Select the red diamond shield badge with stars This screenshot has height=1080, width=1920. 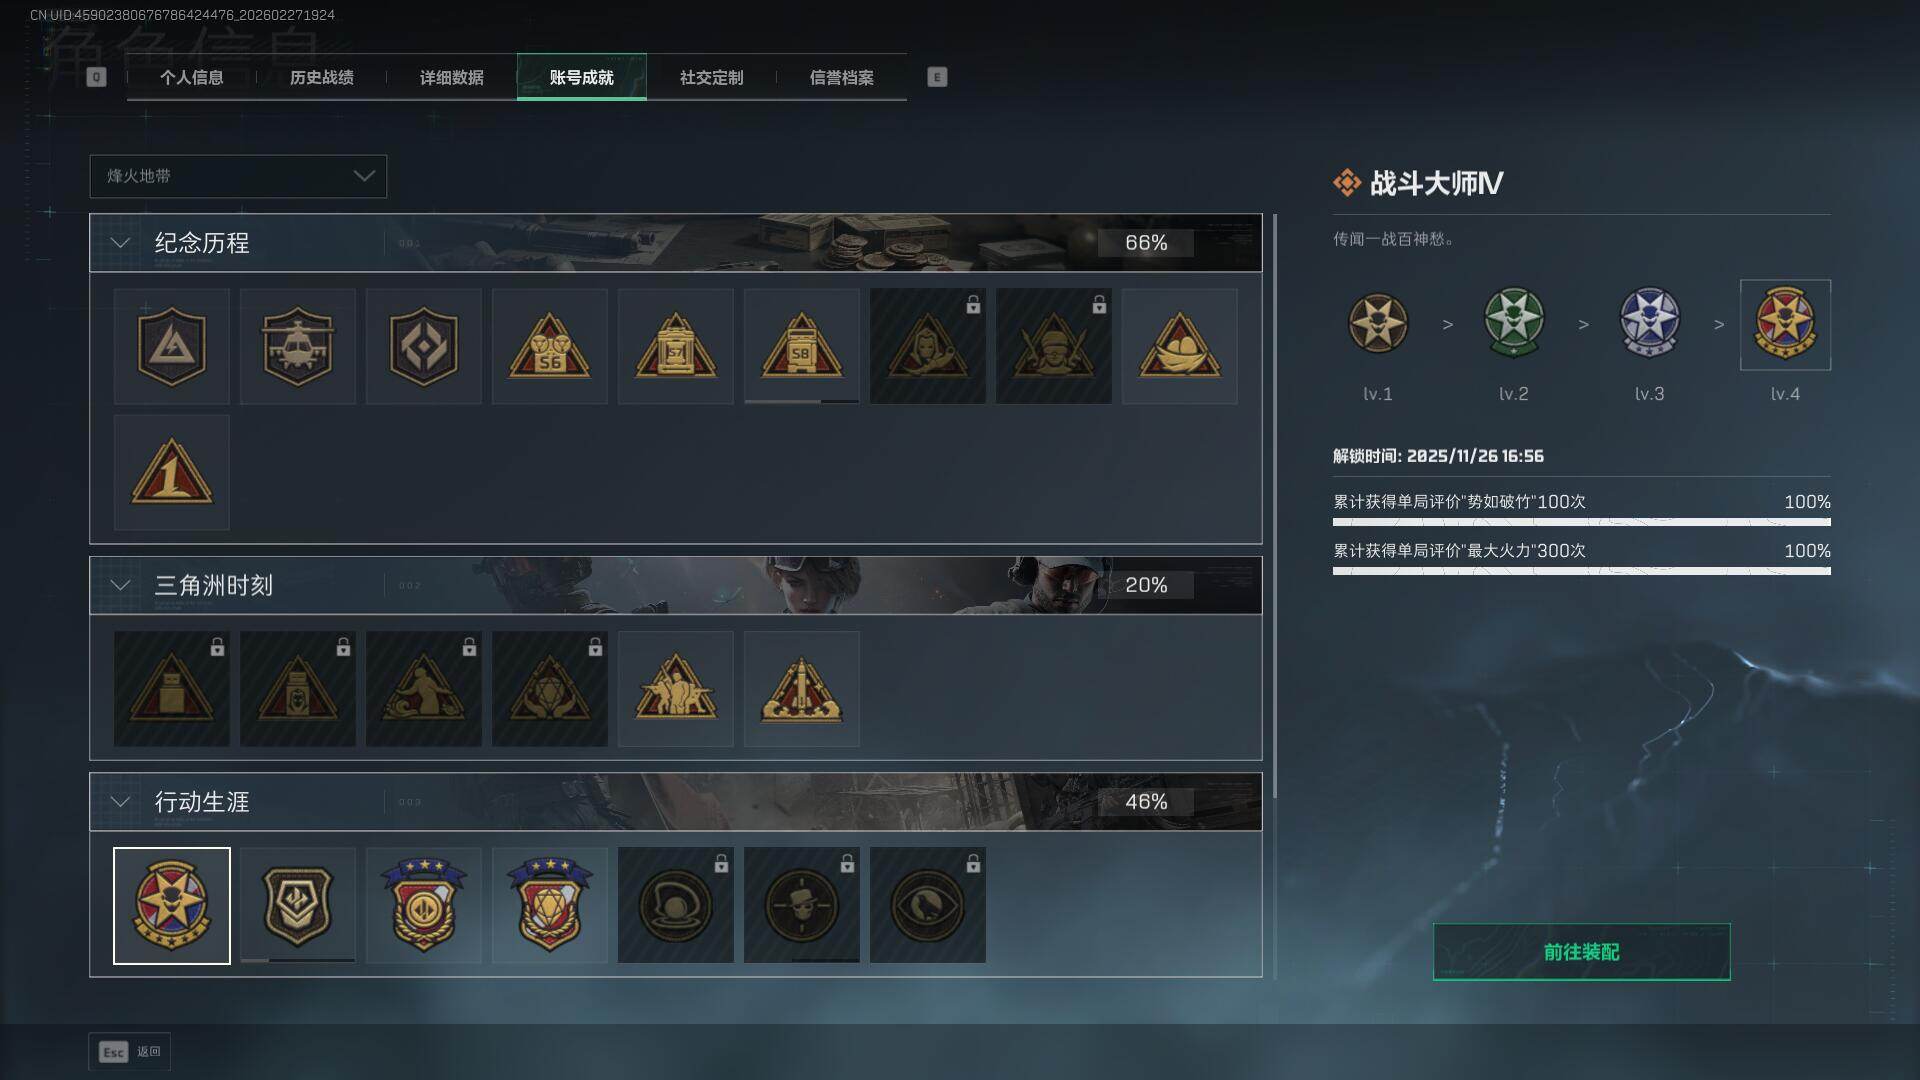click(549, 905)
